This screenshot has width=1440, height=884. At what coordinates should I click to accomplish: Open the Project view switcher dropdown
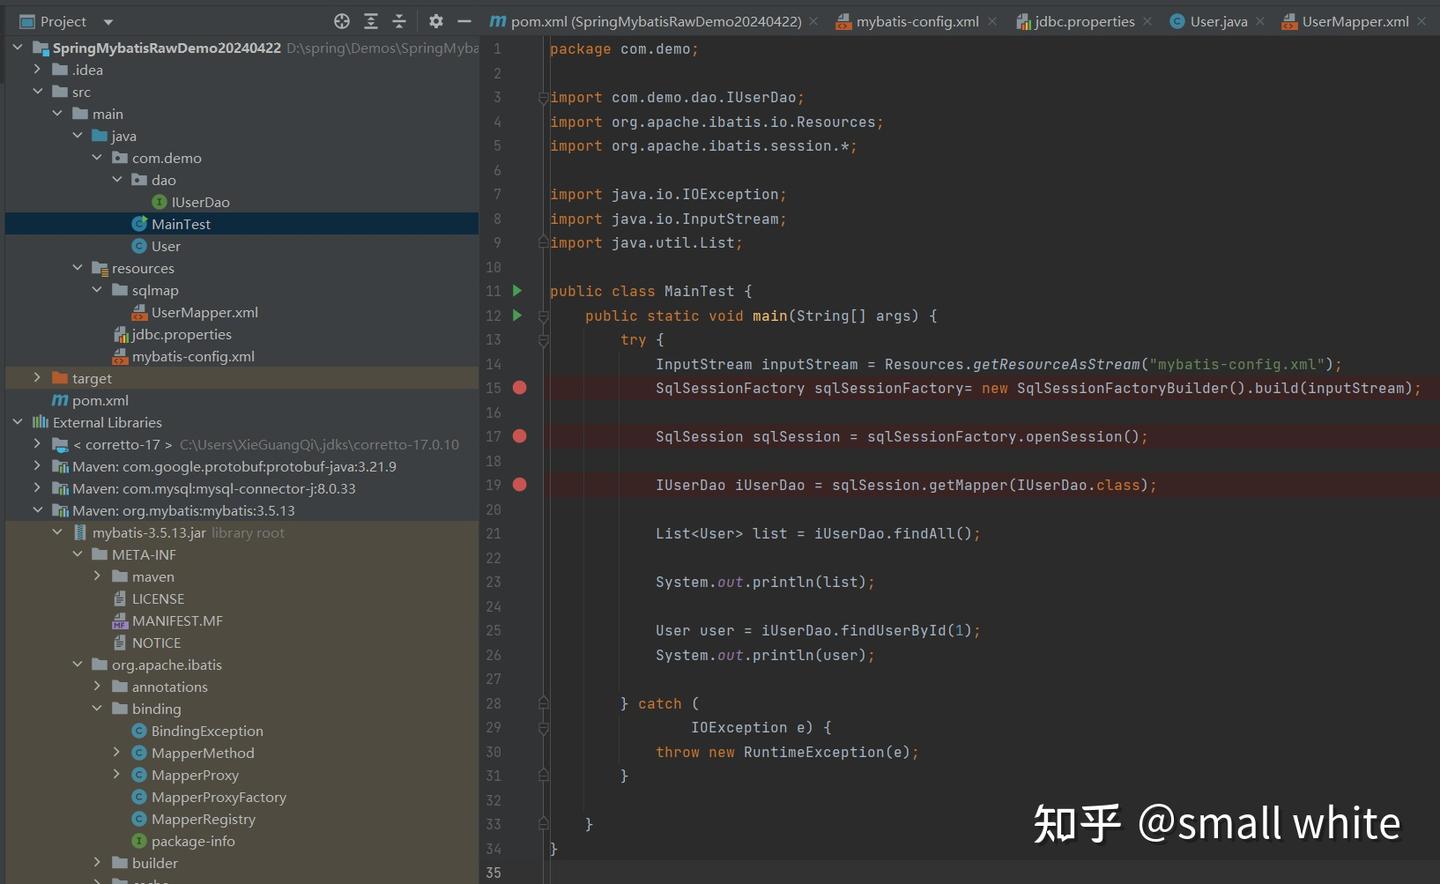tap(107, 20)
